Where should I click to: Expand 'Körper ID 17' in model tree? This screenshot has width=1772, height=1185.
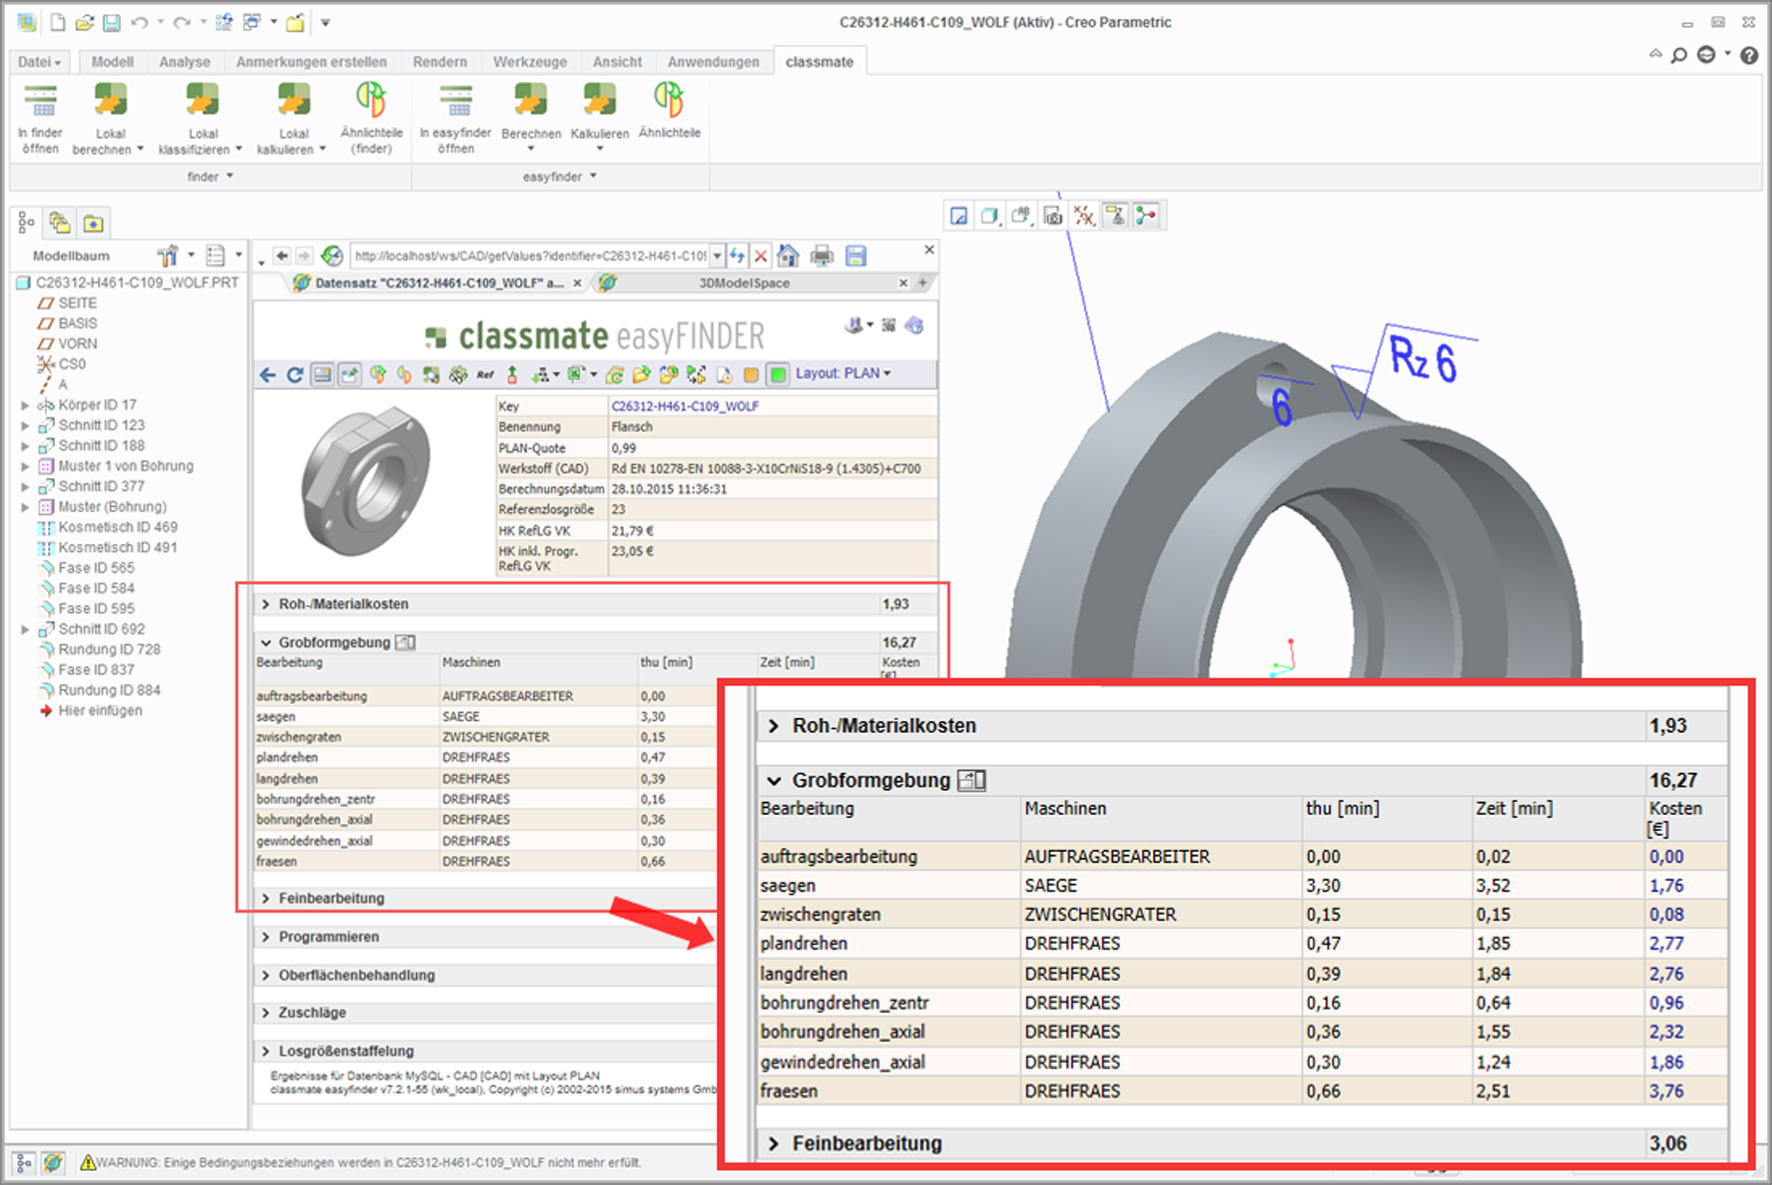[25, 405]
